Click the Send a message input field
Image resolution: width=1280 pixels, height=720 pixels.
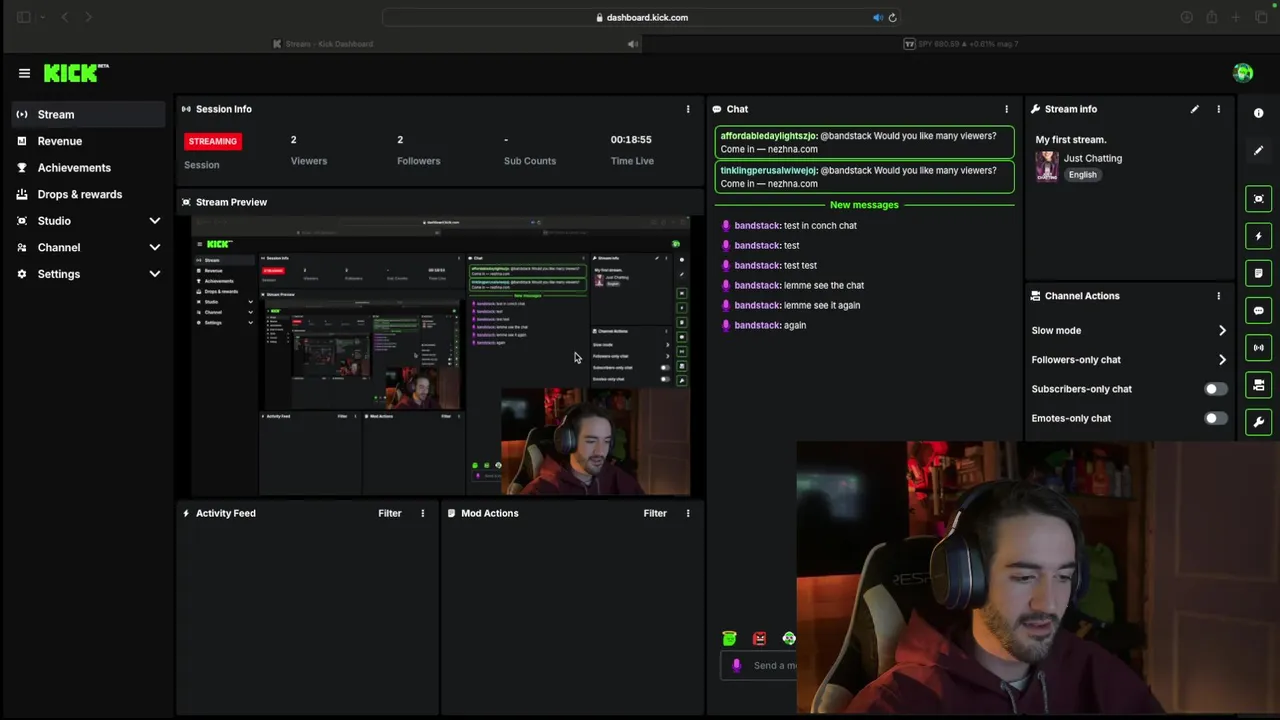(760, 665)
